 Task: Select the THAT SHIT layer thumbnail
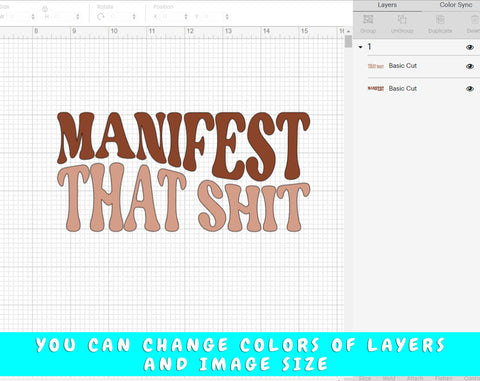point(376,66)
